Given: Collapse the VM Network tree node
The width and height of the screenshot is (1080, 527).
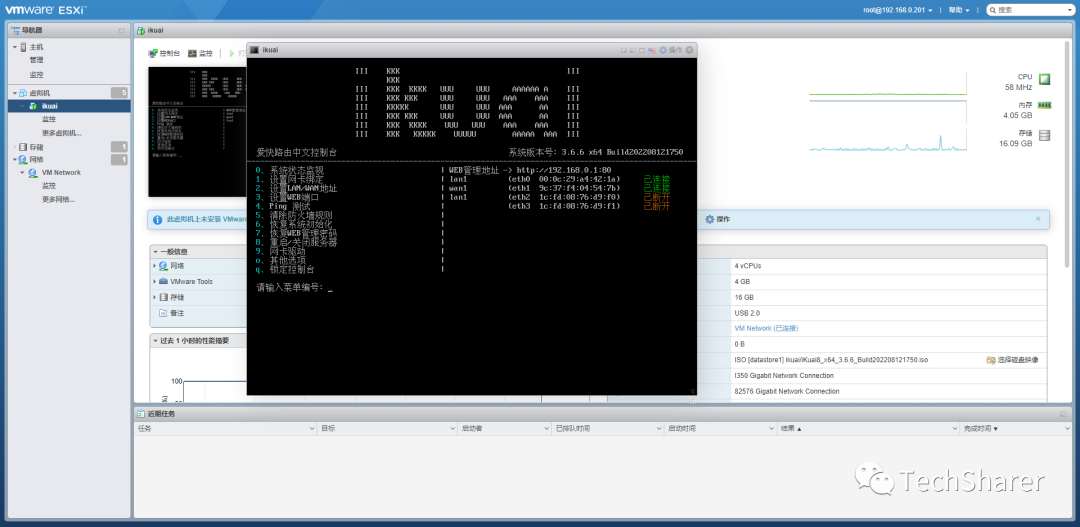Looking at the screenshot, I should pos(23,172).
